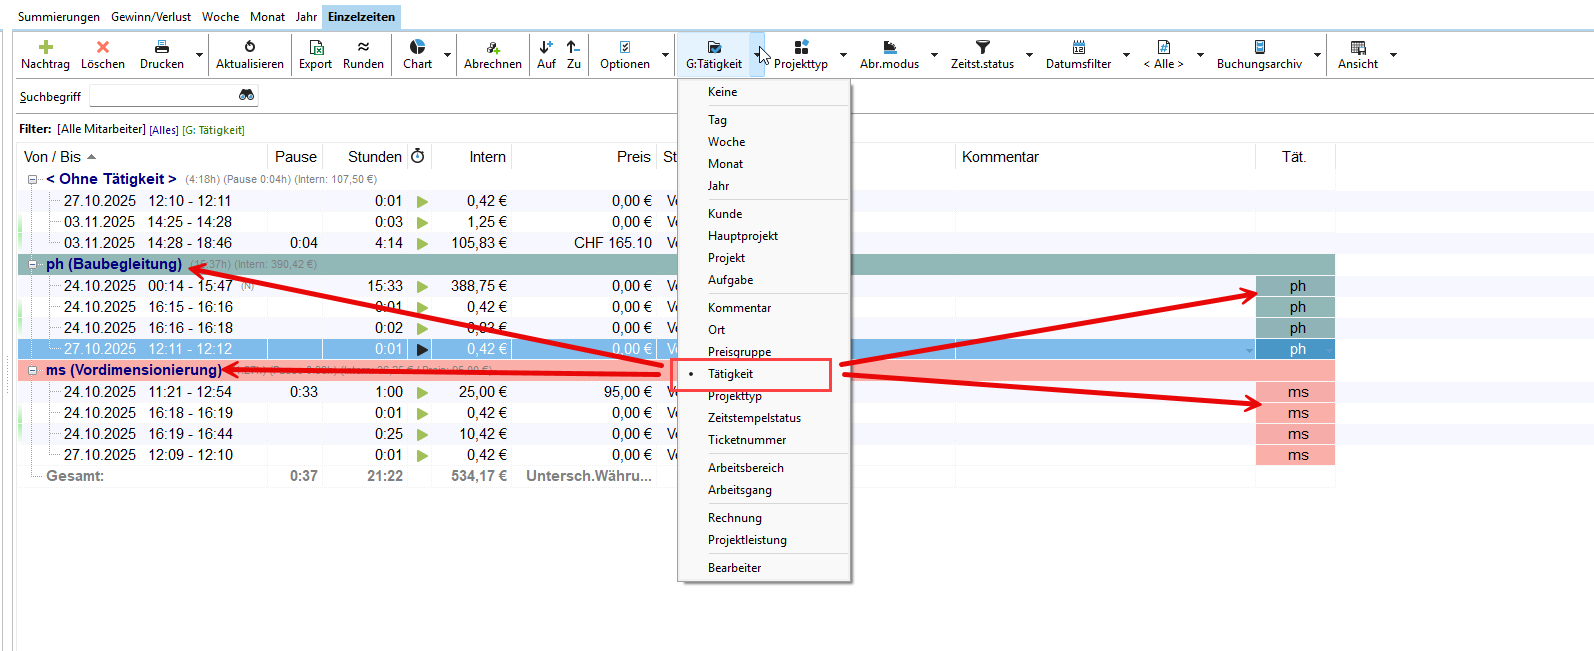This screenshot has width=1594, height=651.
Task: Click the Abrechnen billing icon
Action: [x=493, y=47]
